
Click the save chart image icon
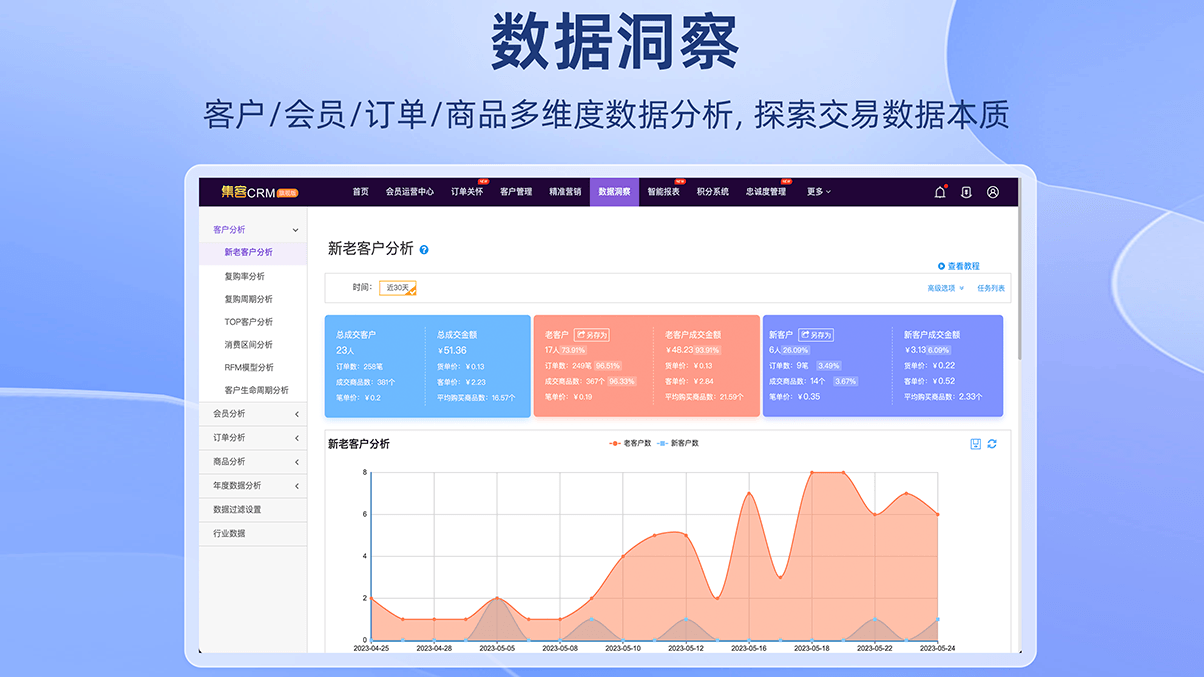pyautogui.click(x=975, y=444)
